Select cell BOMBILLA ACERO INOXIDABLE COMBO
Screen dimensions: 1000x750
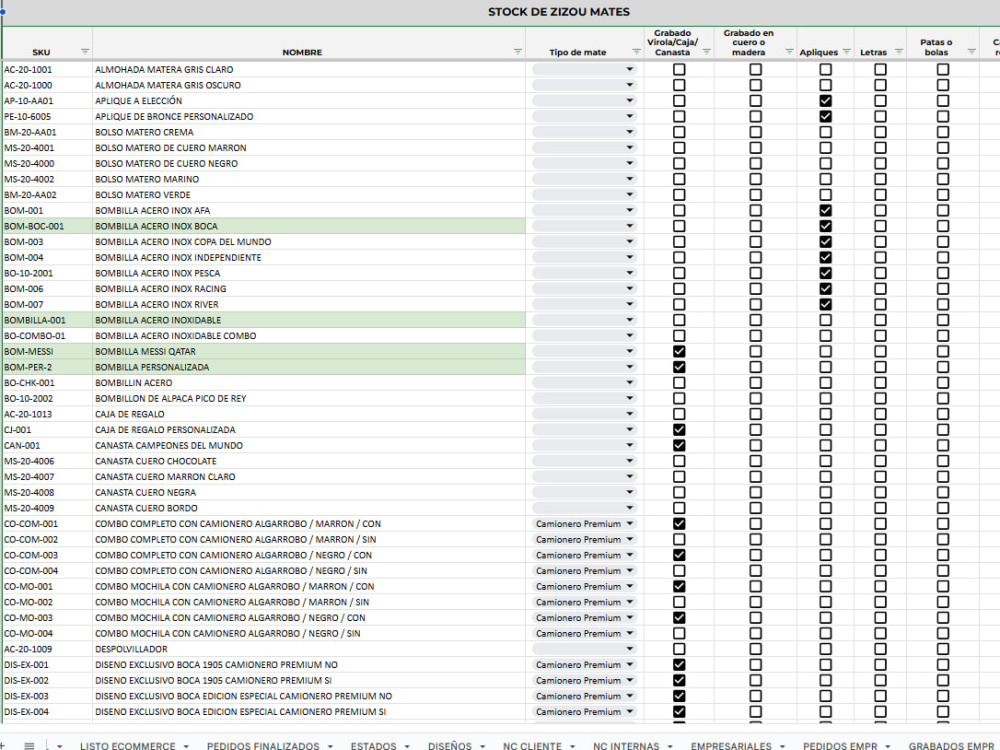309,335
